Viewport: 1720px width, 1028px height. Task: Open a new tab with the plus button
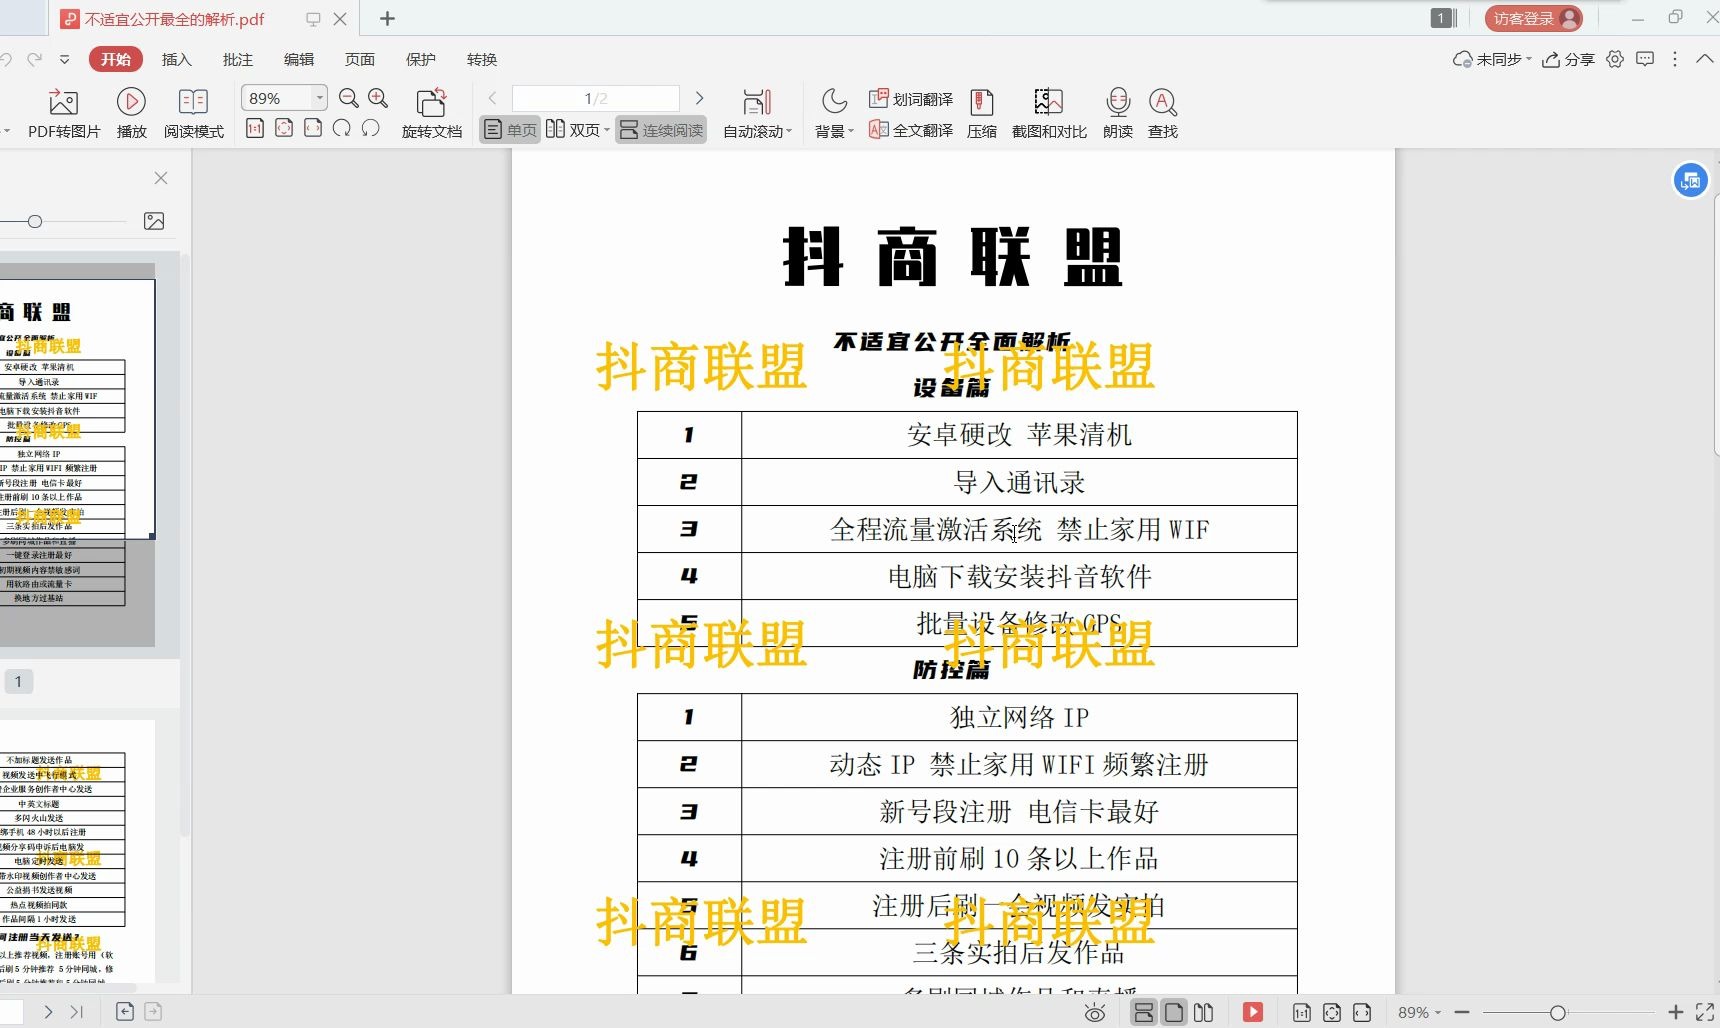point(388,18)
